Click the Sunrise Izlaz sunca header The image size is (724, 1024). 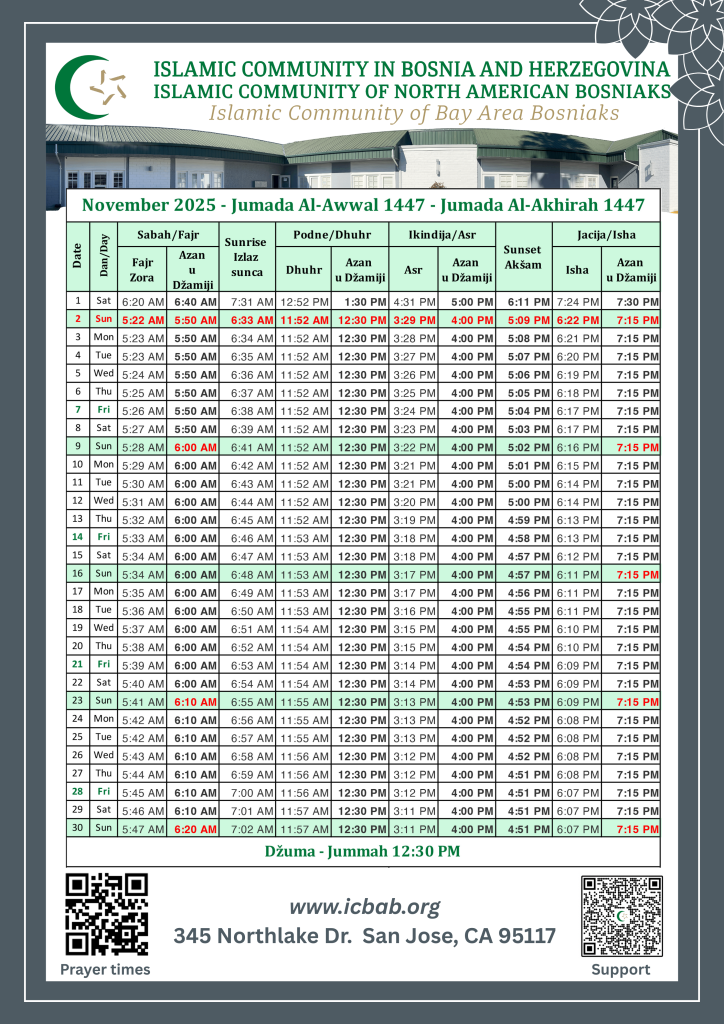[x=247, y=256]
